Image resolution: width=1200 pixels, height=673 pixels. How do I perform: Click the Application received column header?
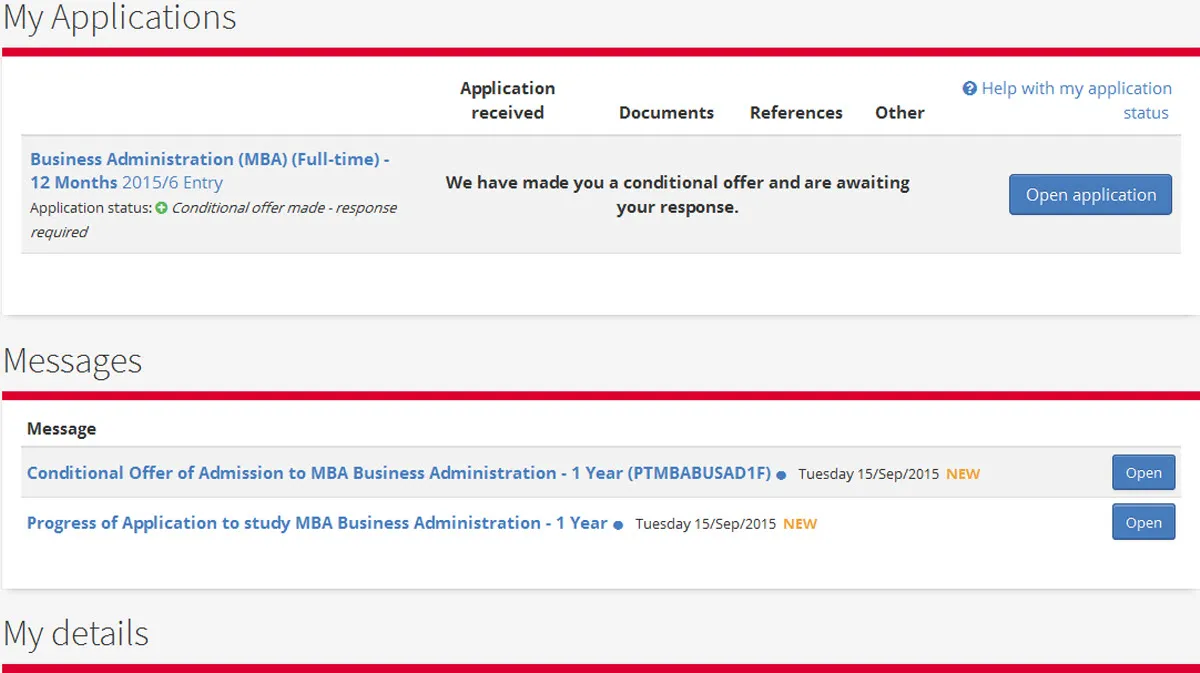pyautogui.click(x=507, y=100)
